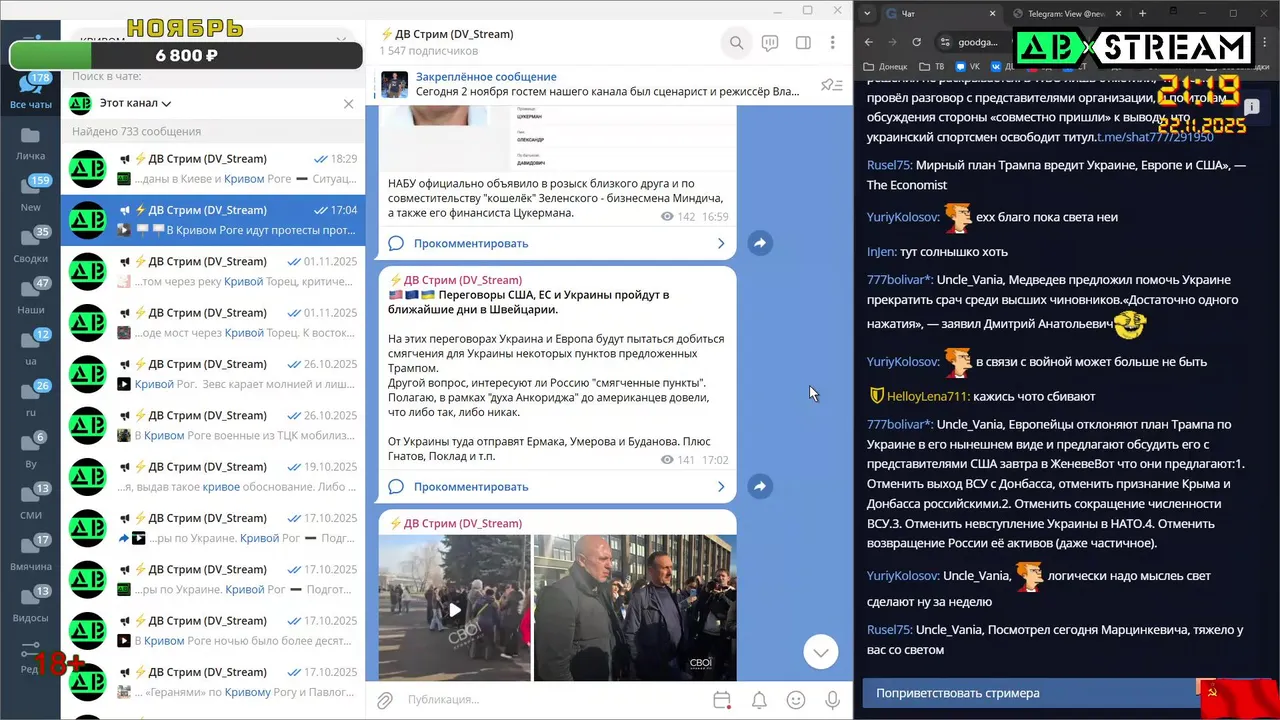
Task: Show the pinned messages list icon
Action: [831, 85]
